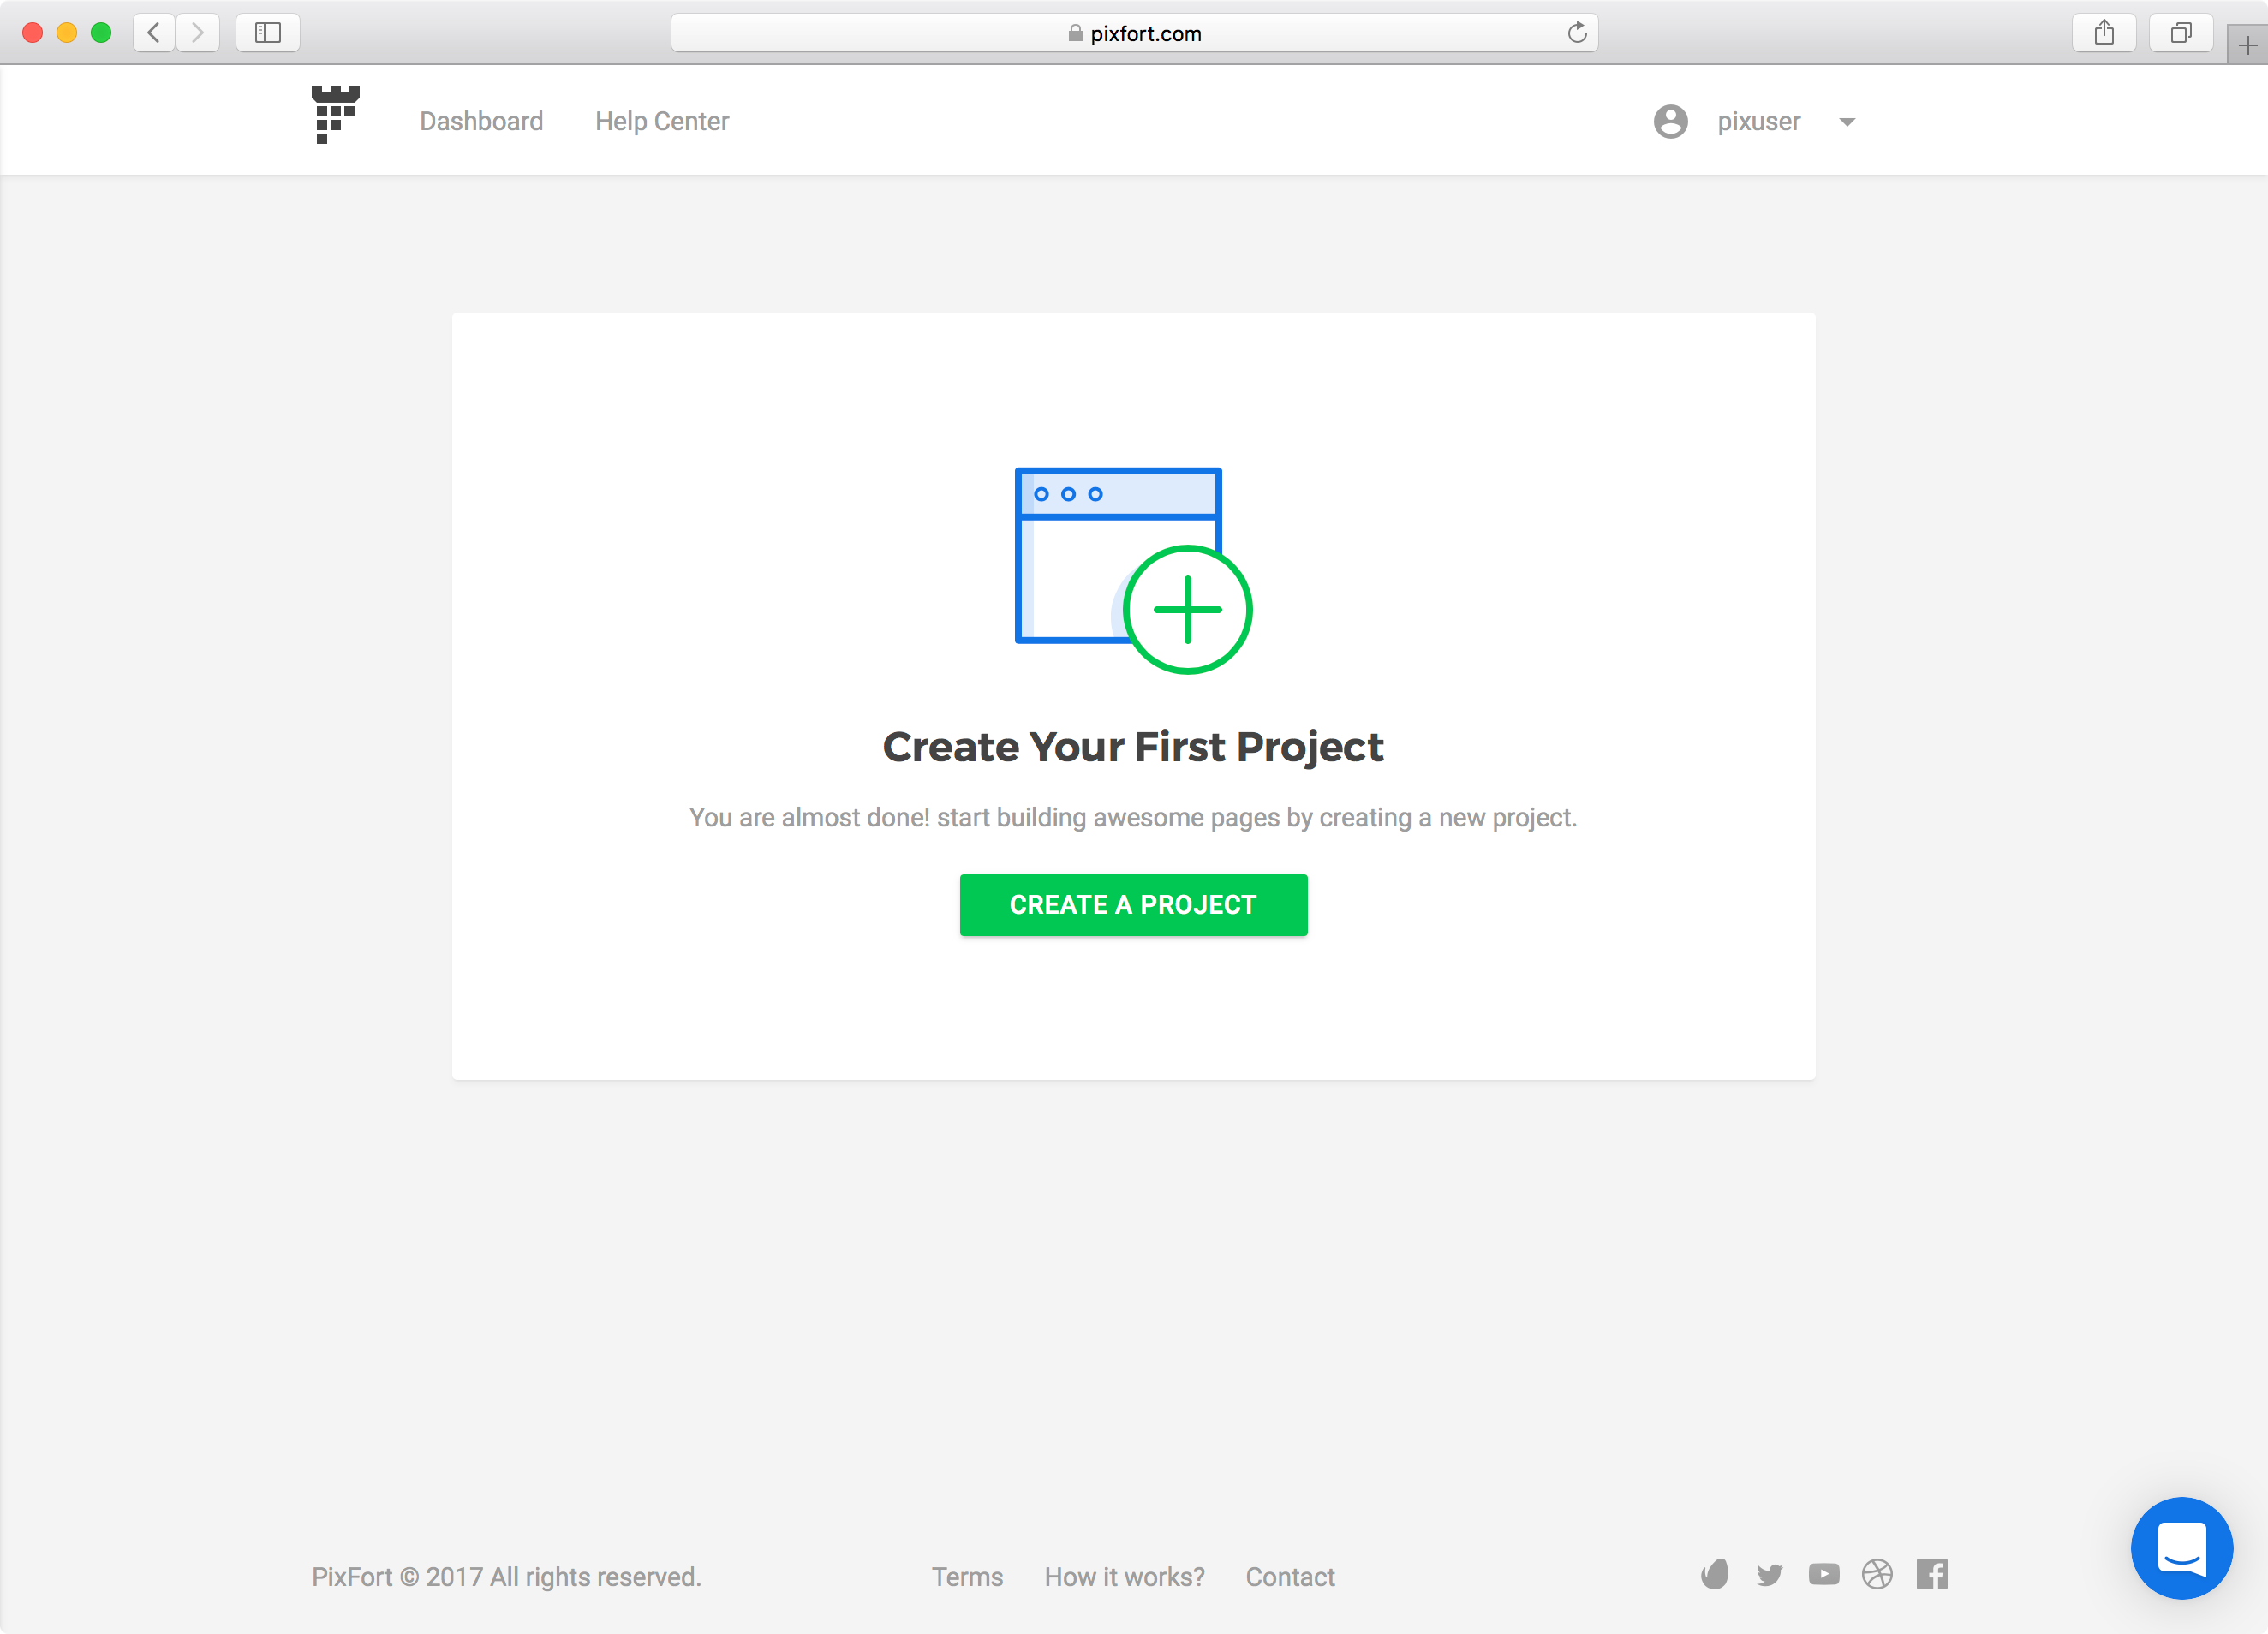Open the Dashboard nav link
Image resolution: width=2268 pixels, height=1634 pixels.
[x=481, y=121]
